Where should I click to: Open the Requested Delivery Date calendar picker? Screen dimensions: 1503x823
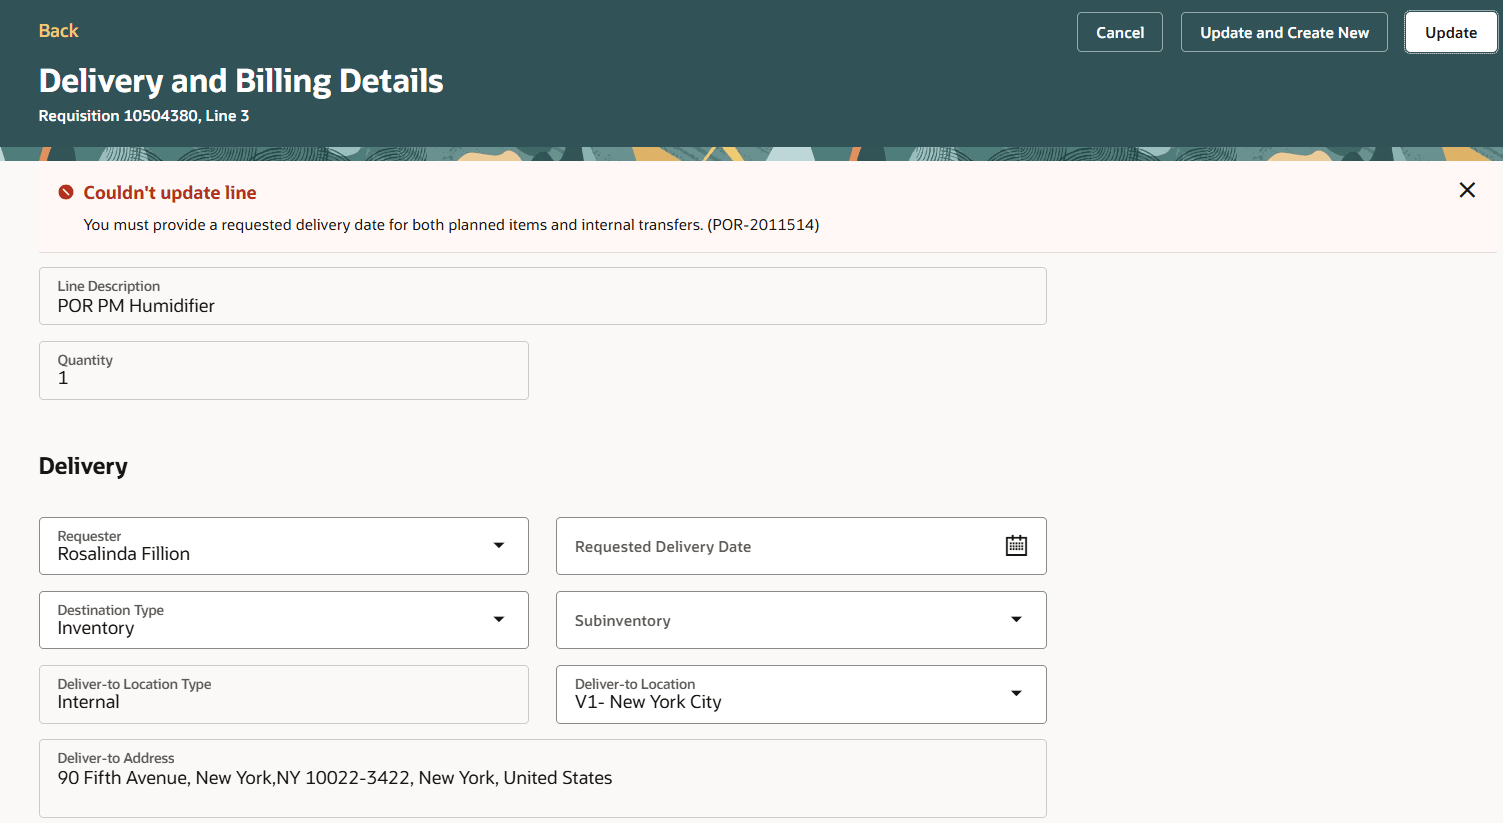1016,545
